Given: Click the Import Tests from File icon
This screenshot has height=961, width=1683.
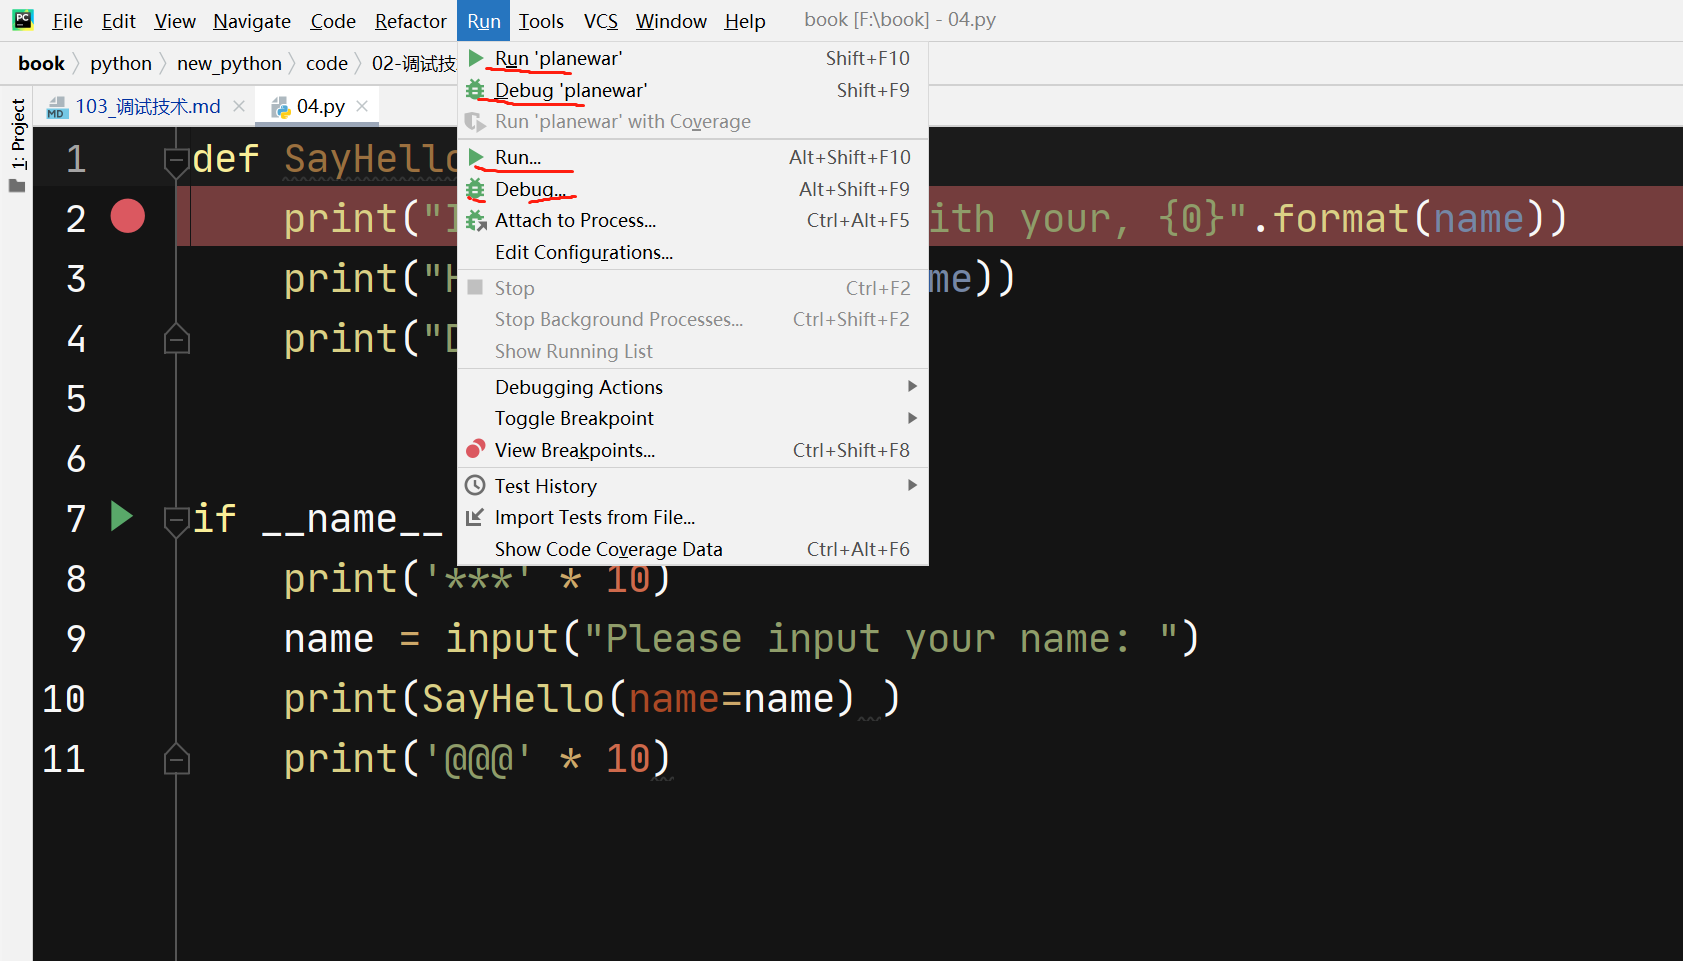Looking at the screenshot, I should click(x=476, y=517).
